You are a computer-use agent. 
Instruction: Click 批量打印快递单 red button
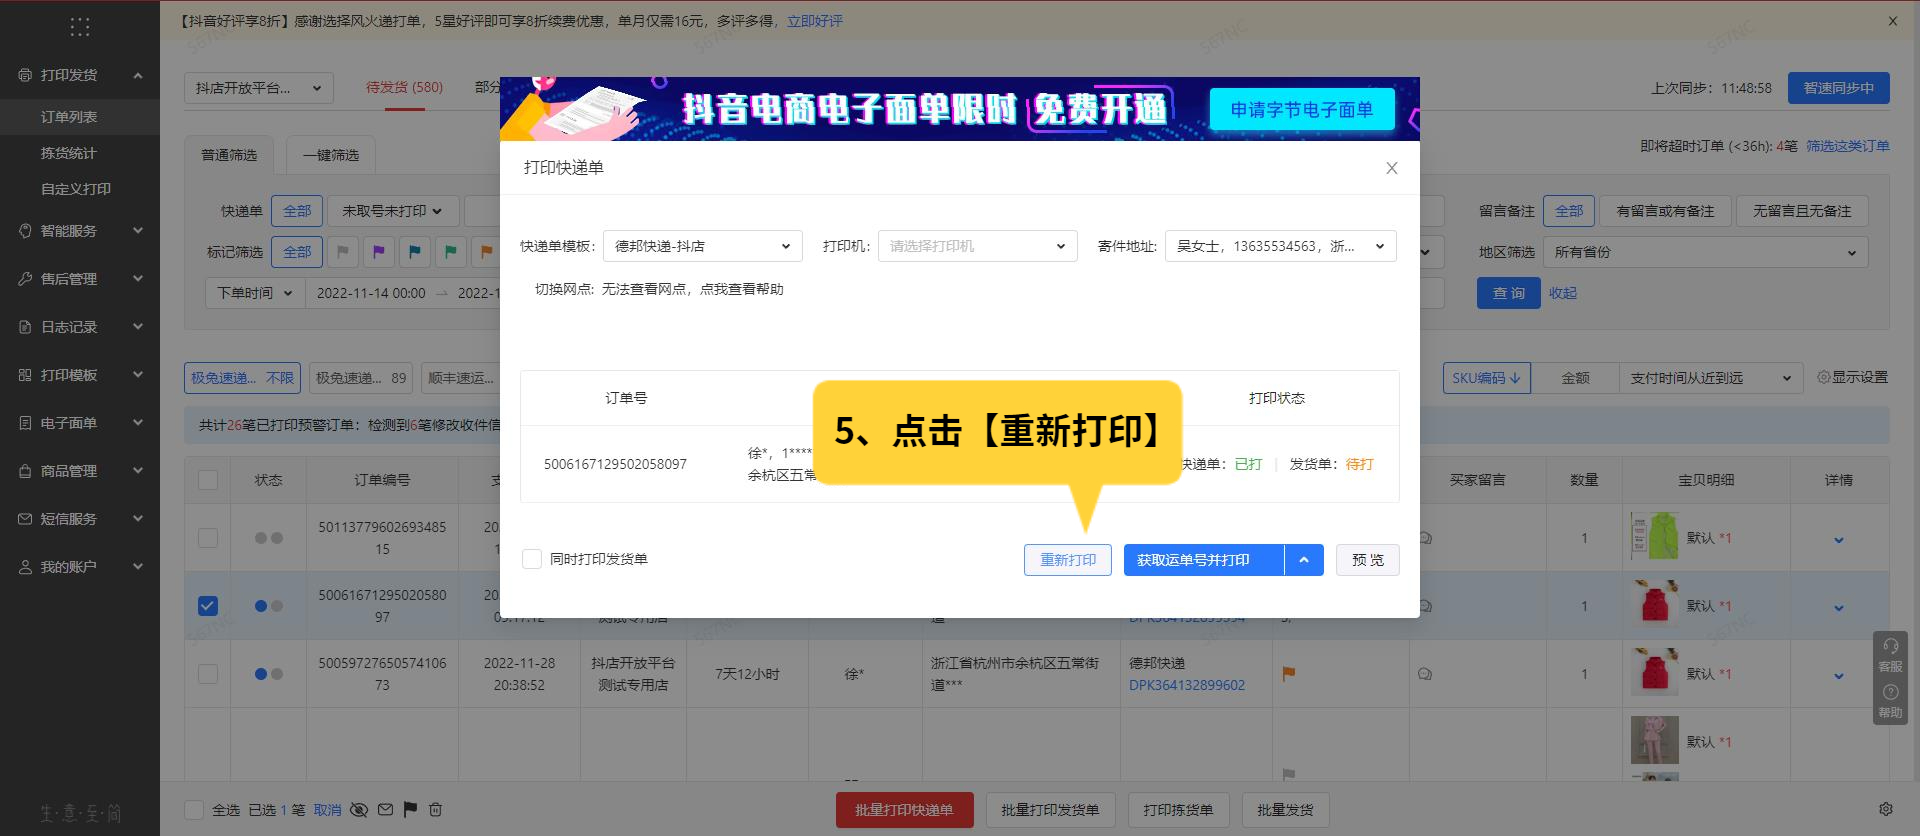[x=904, y=810]
